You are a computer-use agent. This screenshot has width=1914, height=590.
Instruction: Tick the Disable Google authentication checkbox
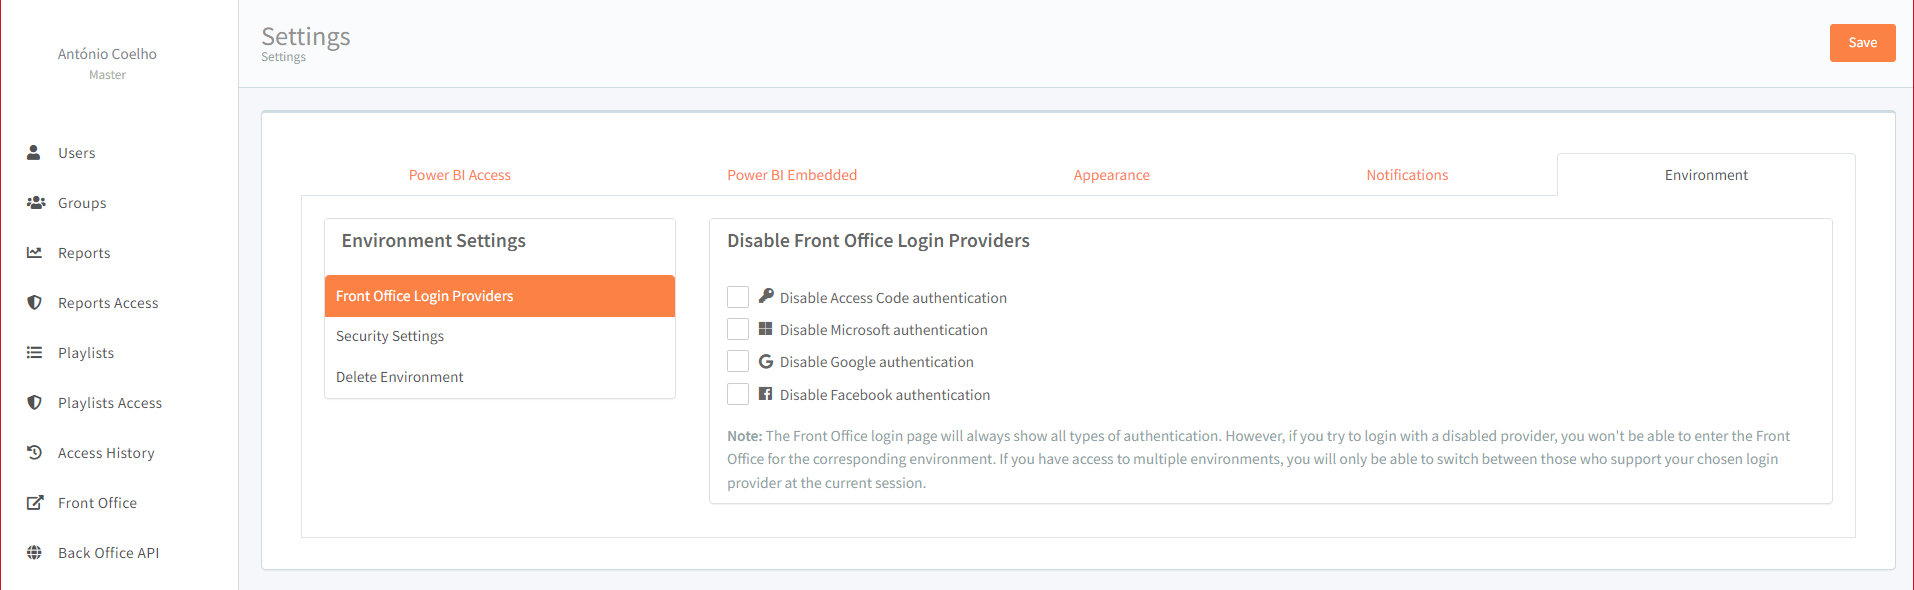[x=738, y=361]
